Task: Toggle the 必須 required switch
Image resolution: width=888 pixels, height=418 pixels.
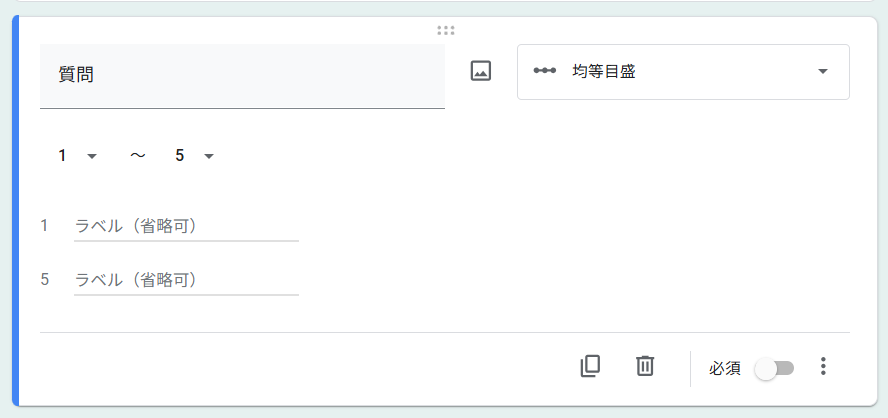Action: coord(775,369)
